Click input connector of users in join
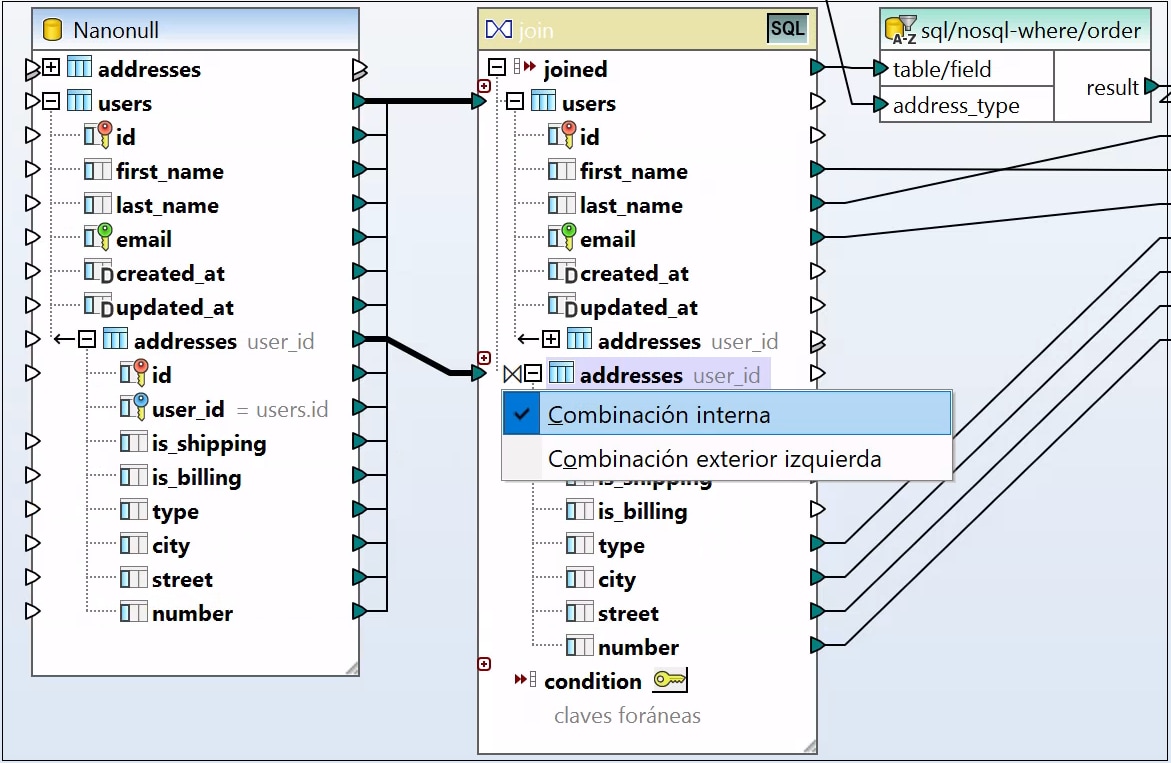This screenshot has height=763, width=1171. (x=479, y=102)
